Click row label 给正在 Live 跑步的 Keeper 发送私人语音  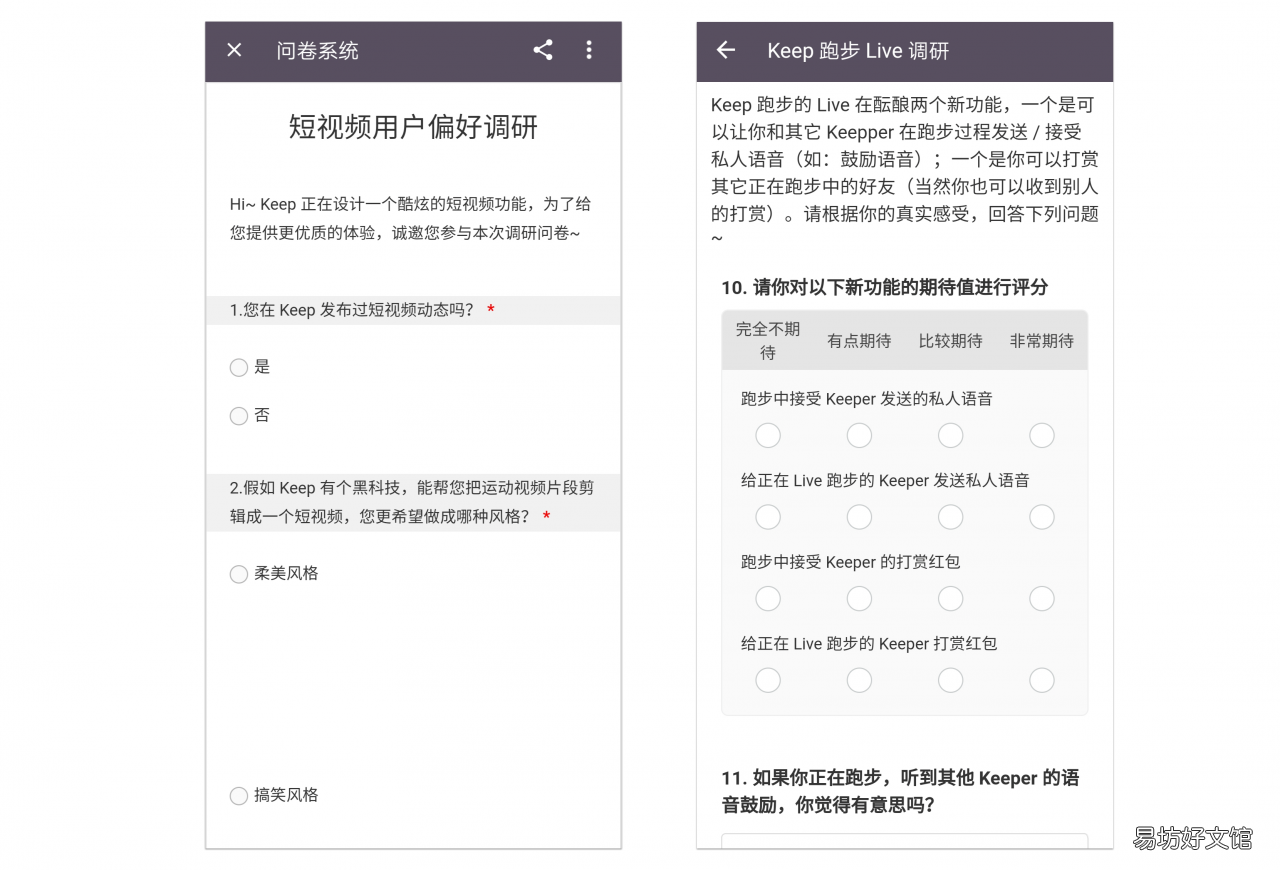pos(885,481)
